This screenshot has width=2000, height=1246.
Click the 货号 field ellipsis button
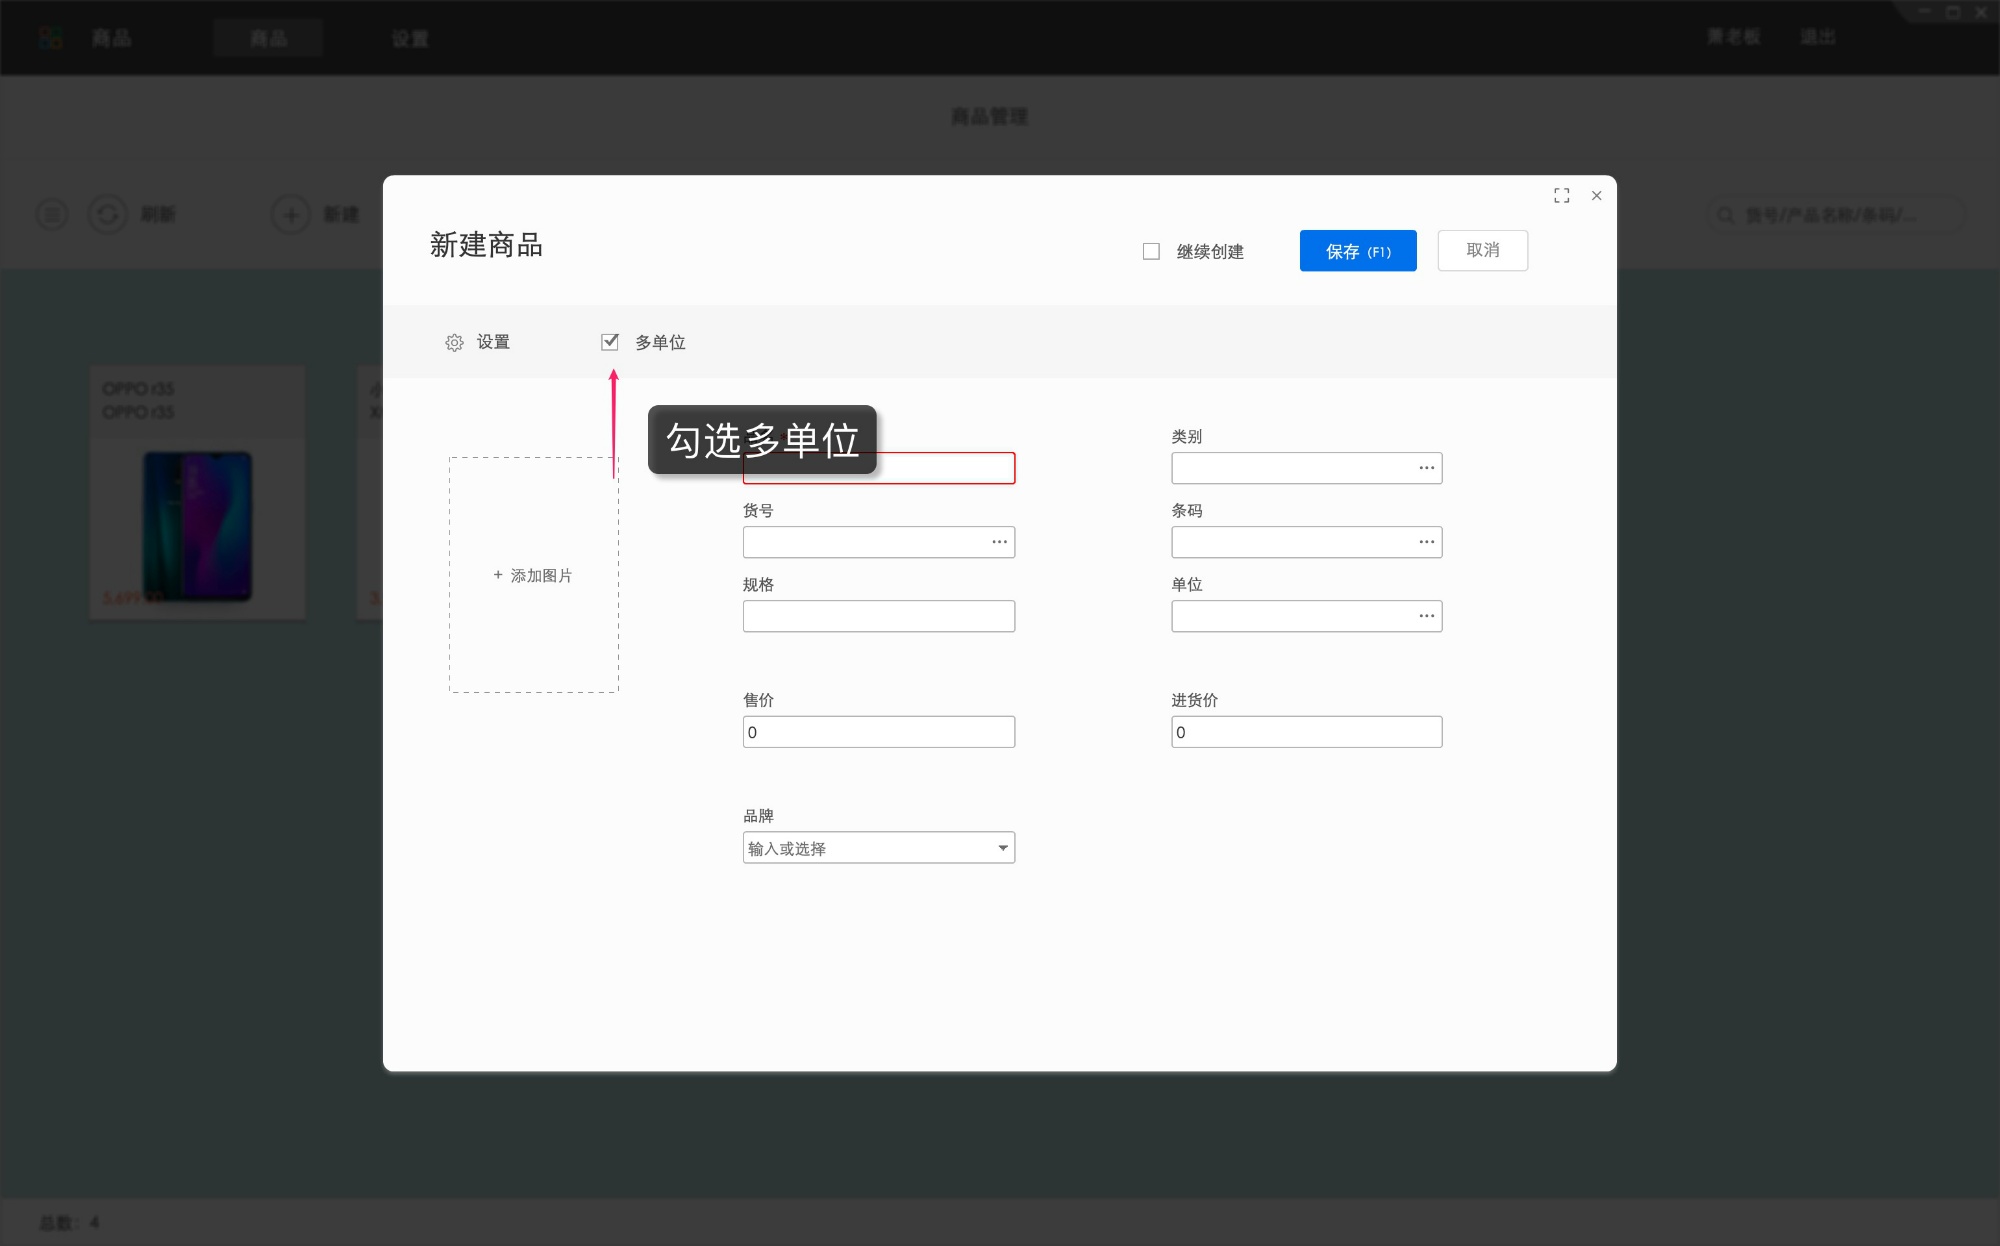point(999,542)
